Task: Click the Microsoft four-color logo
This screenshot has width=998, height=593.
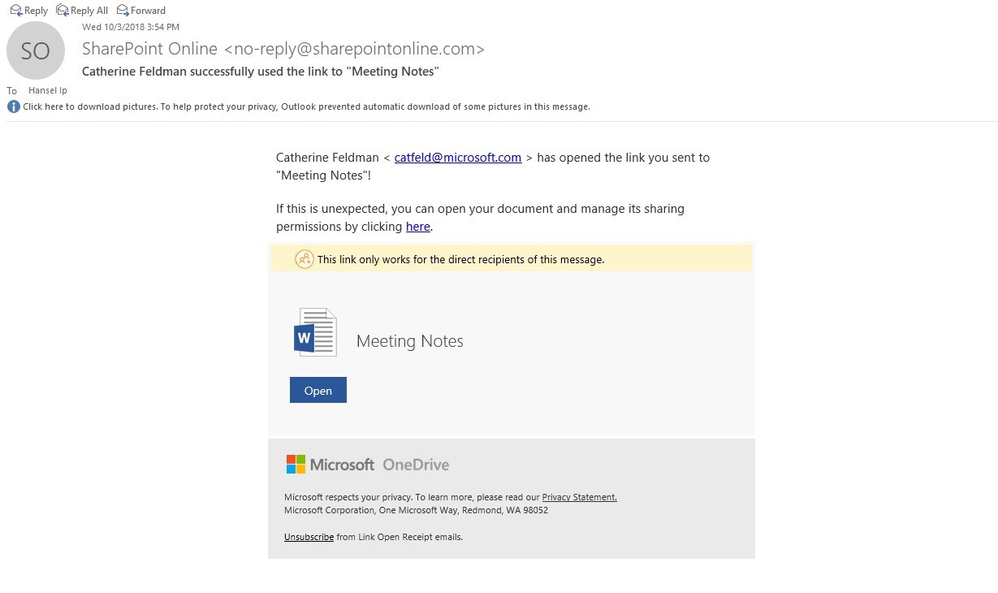Action: [x=295, y=464]
